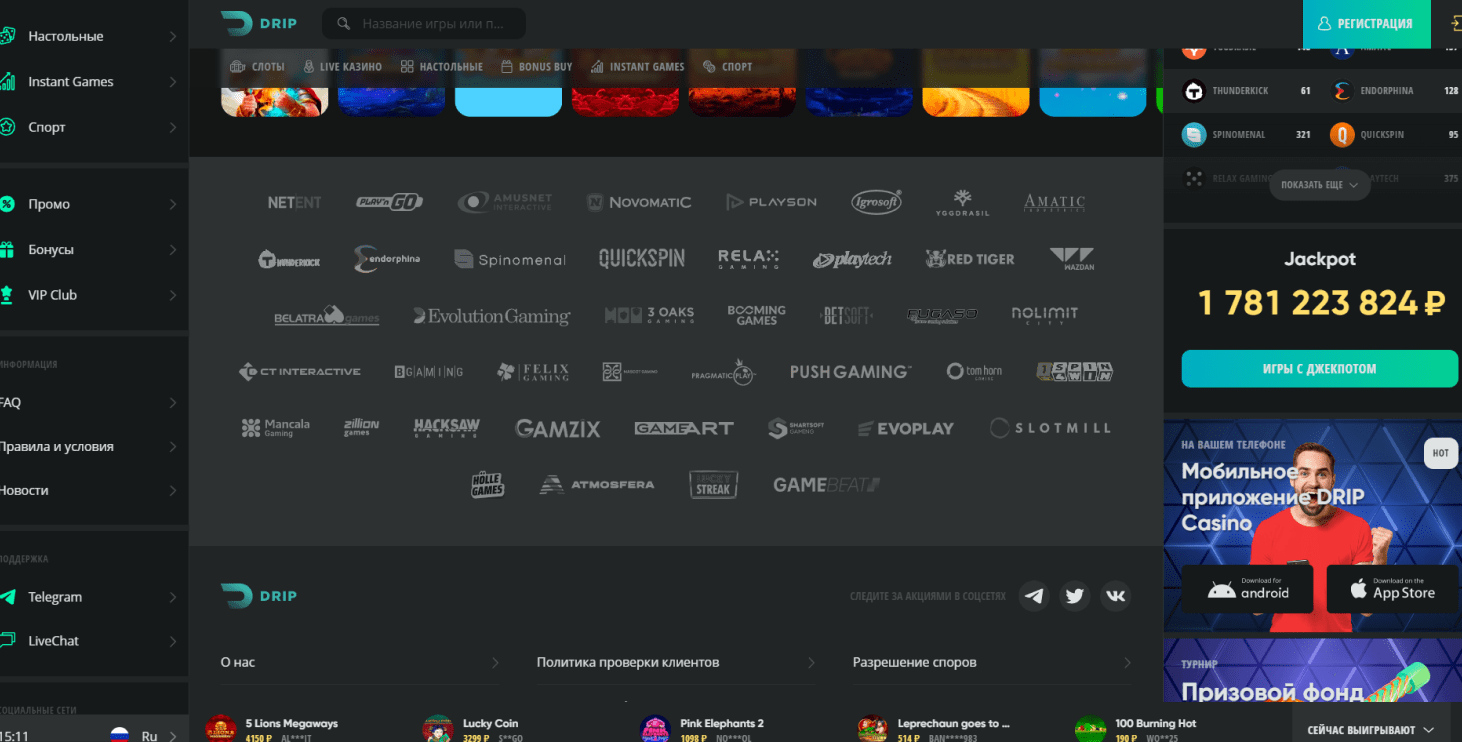Focus the game name search field
This screenshot has height=742, width=1462.
pyautogui.click(x=424, y=24)
